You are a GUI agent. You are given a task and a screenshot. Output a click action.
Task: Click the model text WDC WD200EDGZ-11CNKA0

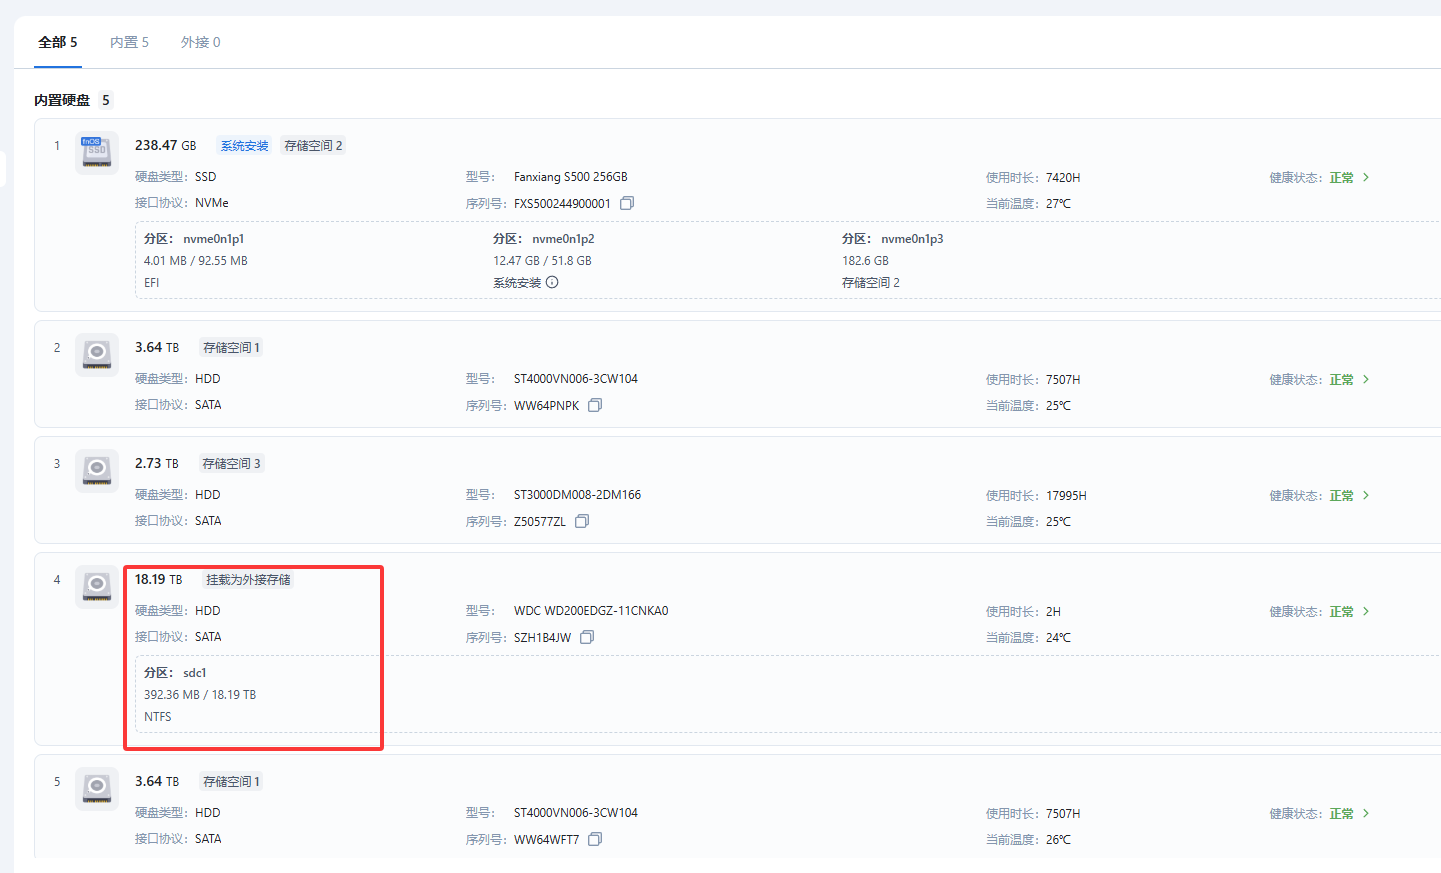tap(591, 611)
